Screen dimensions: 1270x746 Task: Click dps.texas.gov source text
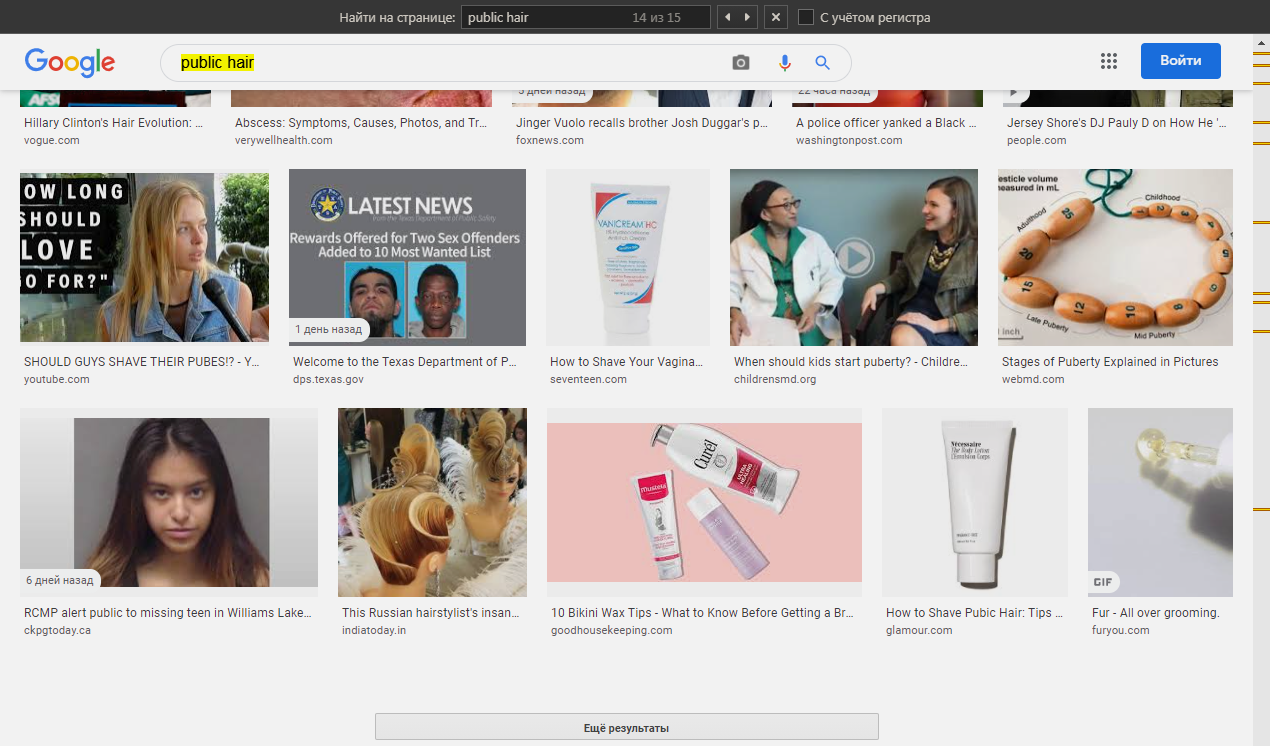[328, 380]
